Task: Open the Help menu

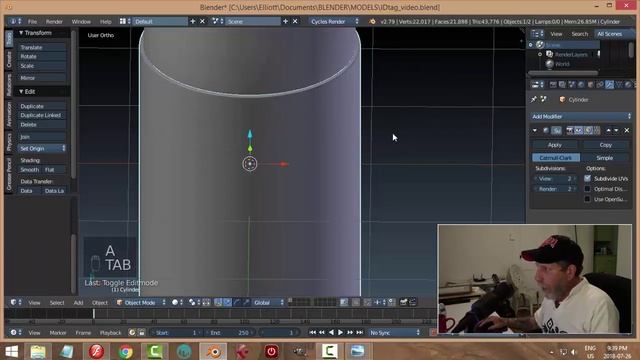Action: [105, 21]
